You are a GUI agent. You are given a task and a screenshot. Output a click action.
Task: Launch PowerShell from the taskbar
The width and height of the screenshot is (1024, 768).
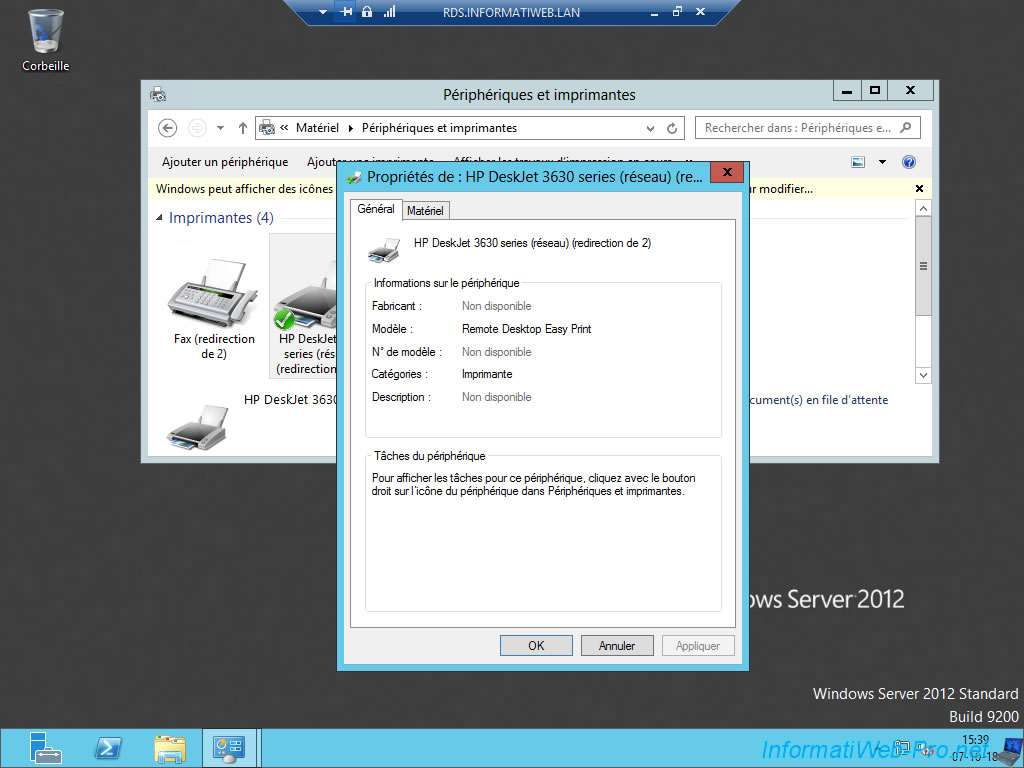point(108,748)
